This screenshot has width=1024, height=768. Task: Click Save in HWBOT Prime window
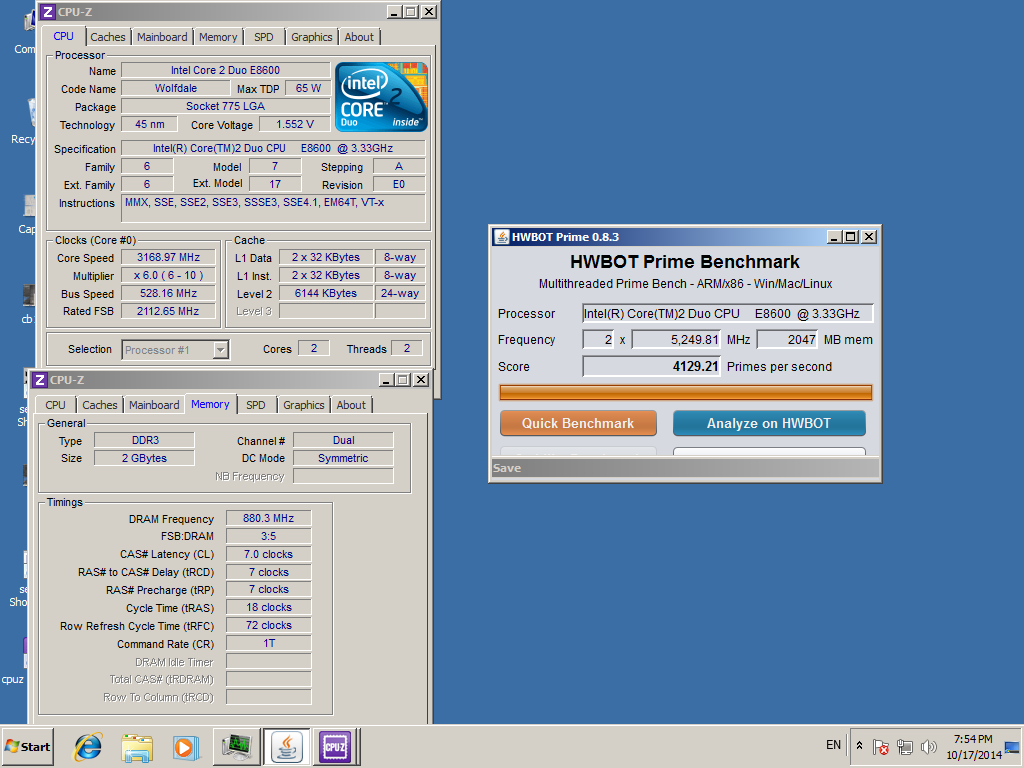click(507, 468)
